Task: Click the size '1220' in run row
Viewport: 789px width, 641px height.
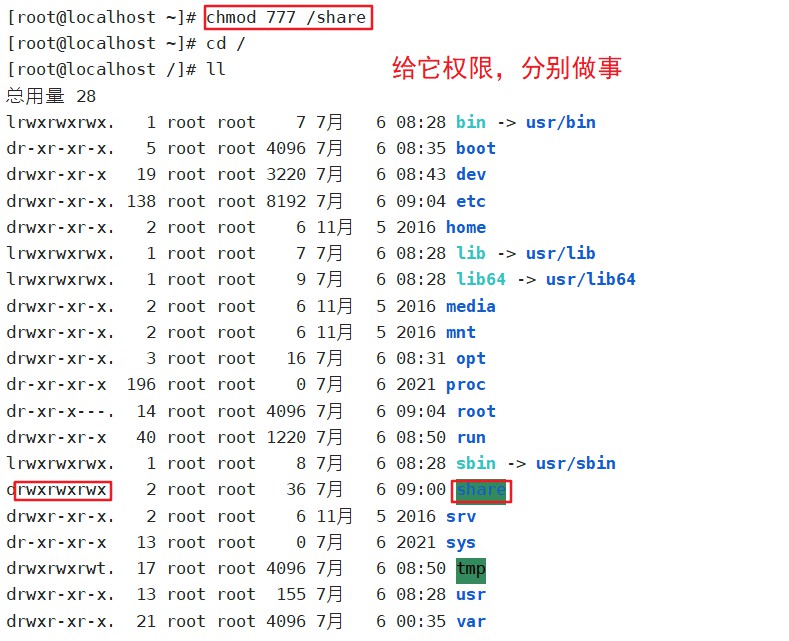Action: [x=286, y=438]
